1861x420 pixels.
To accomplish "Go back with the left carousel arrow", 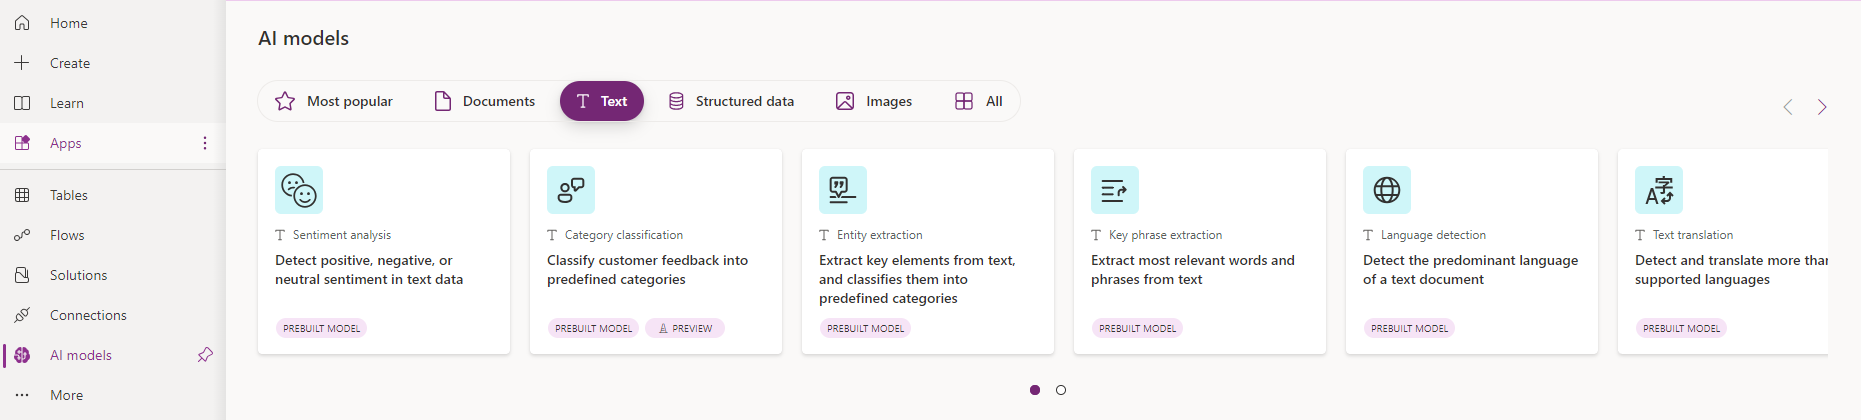I will [x=1788, y=107].
